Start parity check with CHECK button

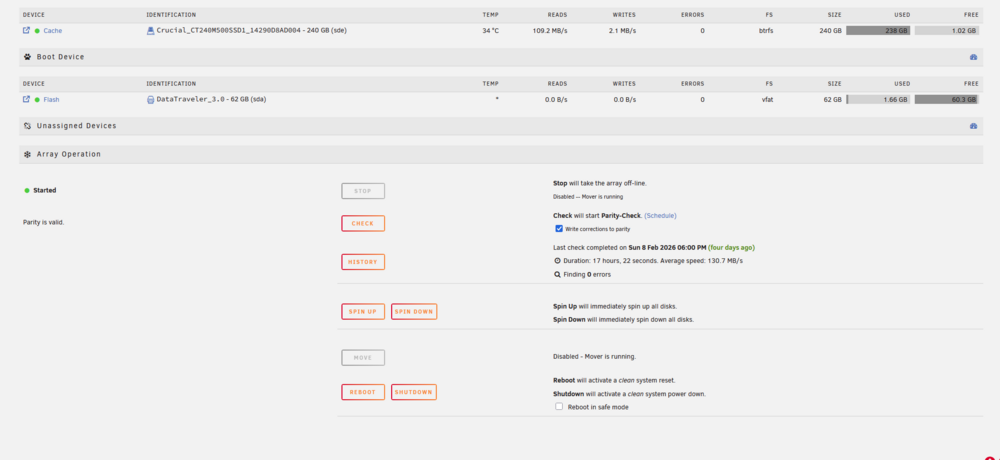(363, 223)
